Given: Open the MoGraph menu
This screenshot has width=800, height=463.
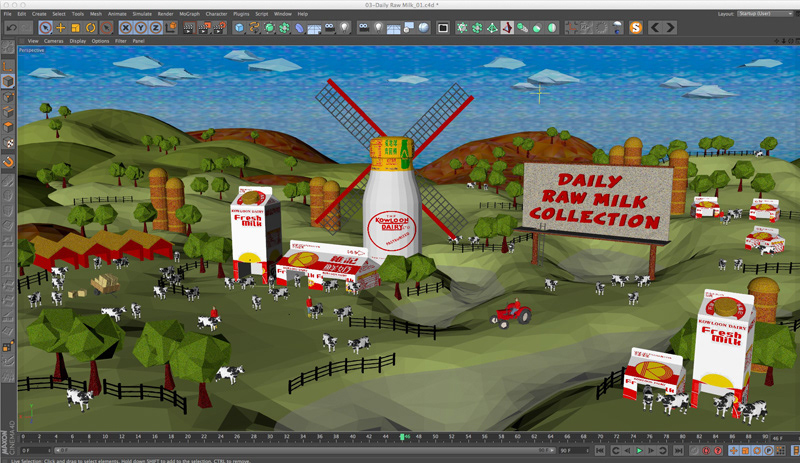Looking at the screenshot, I should [189, 14].
